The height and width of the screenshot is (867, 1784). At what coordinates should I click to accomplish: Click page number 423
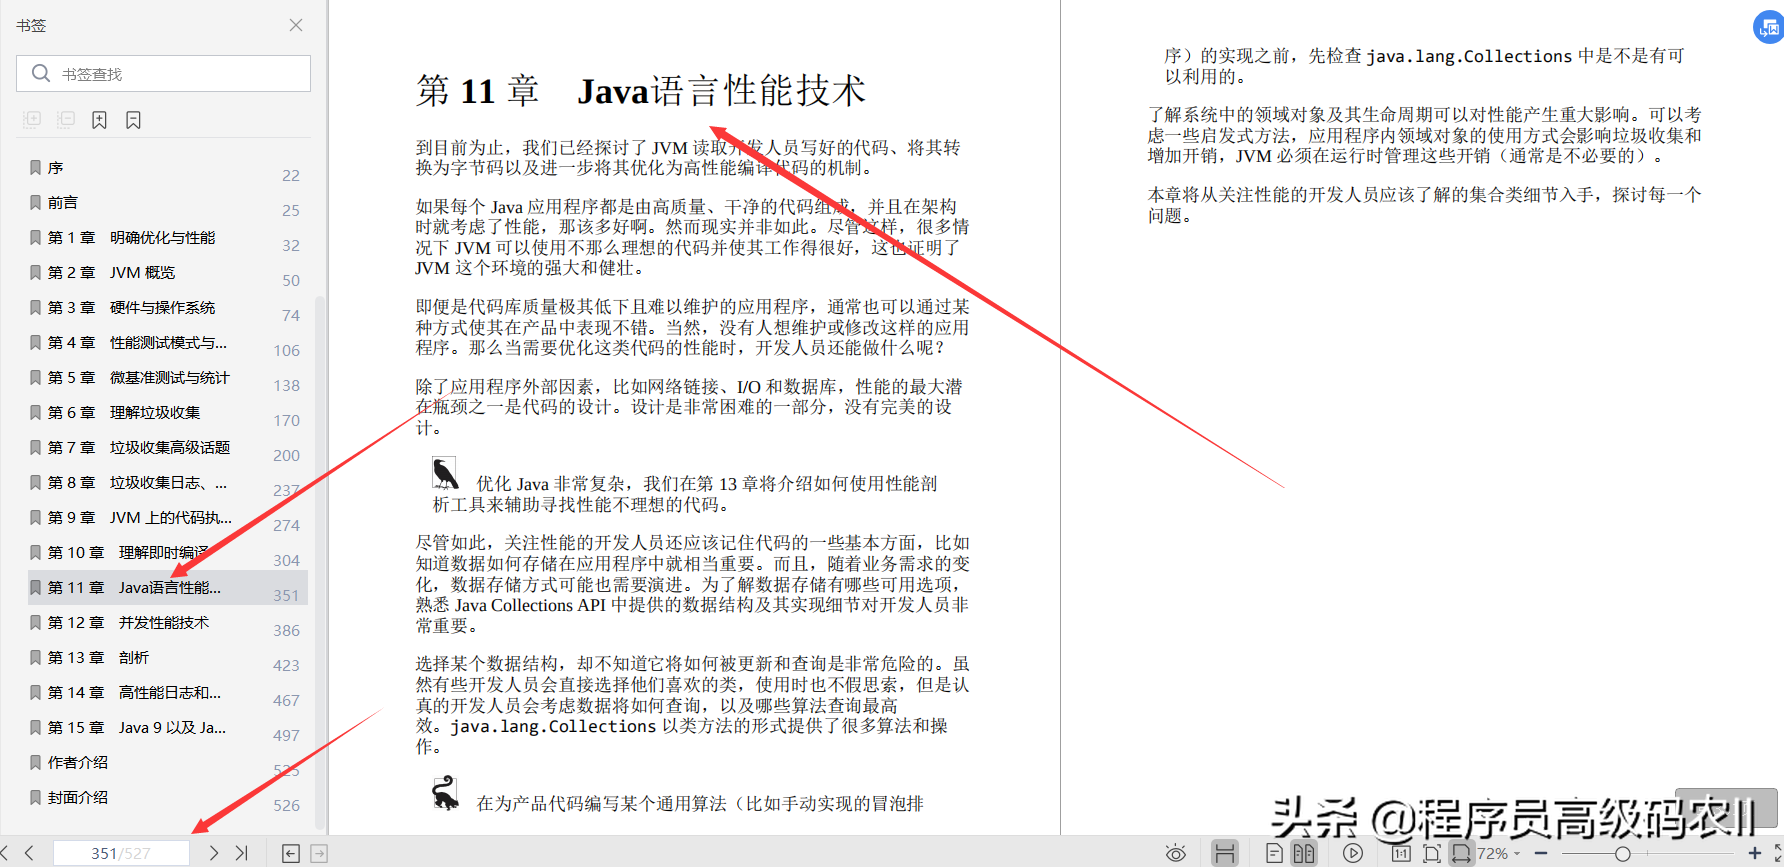(x=286, y=666)
